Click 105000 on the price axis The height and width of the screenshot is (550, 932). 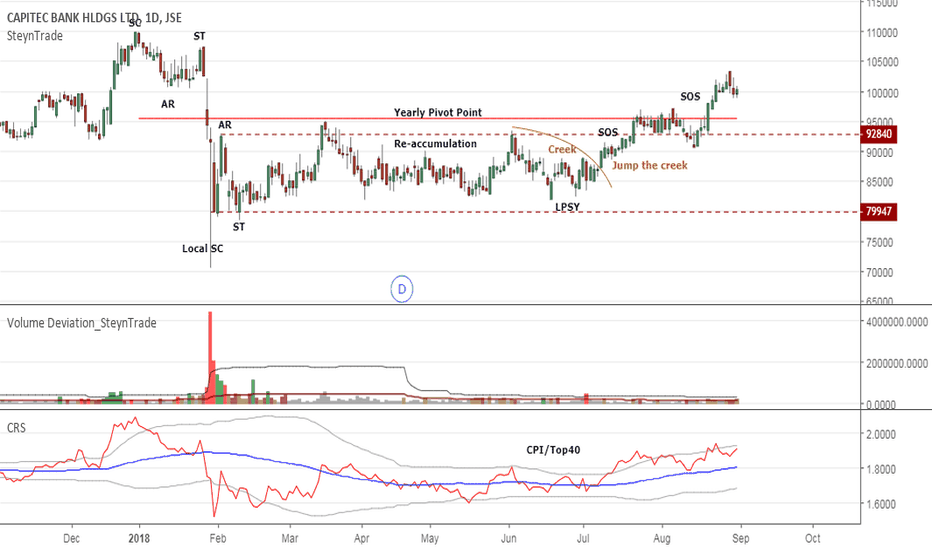882,62
